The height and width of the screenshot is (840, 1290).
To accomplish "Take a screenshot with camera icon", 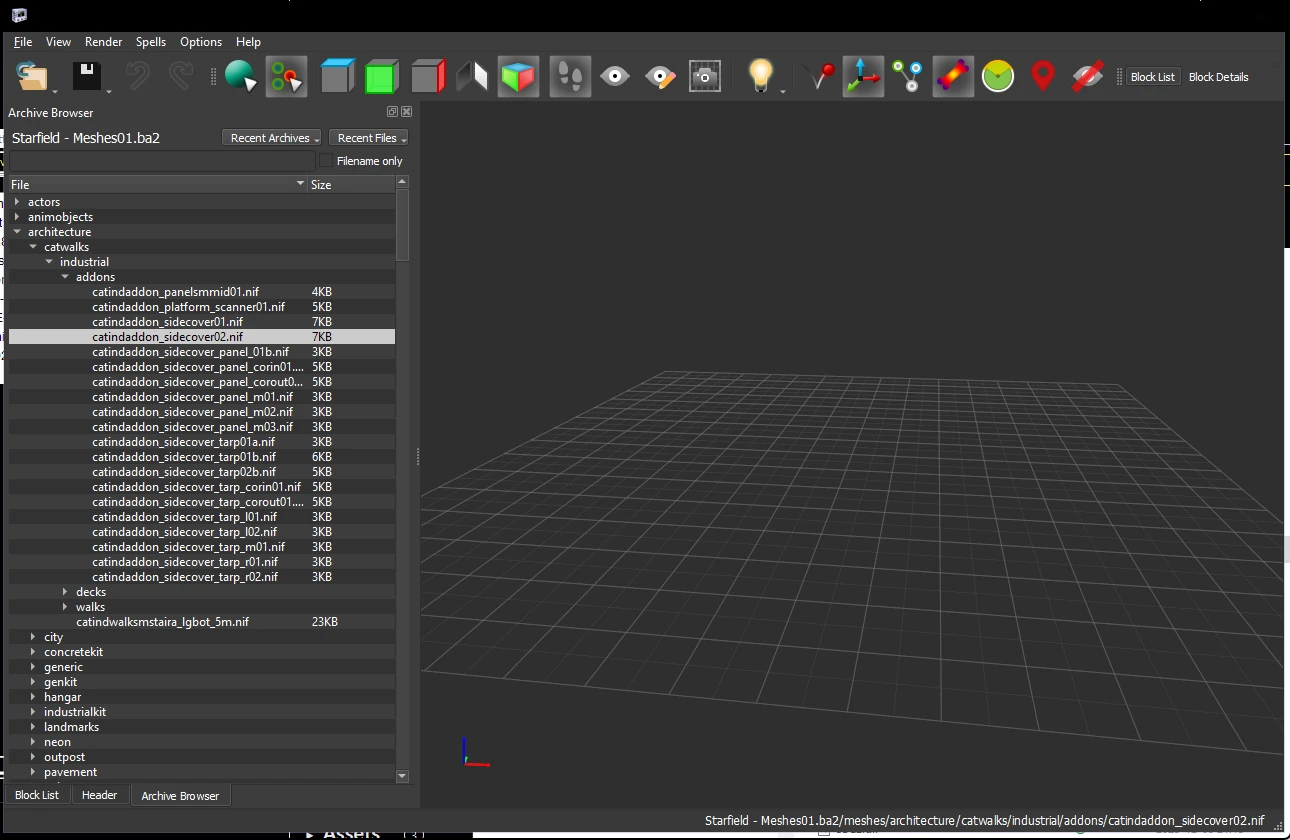I will coord(705,76).
